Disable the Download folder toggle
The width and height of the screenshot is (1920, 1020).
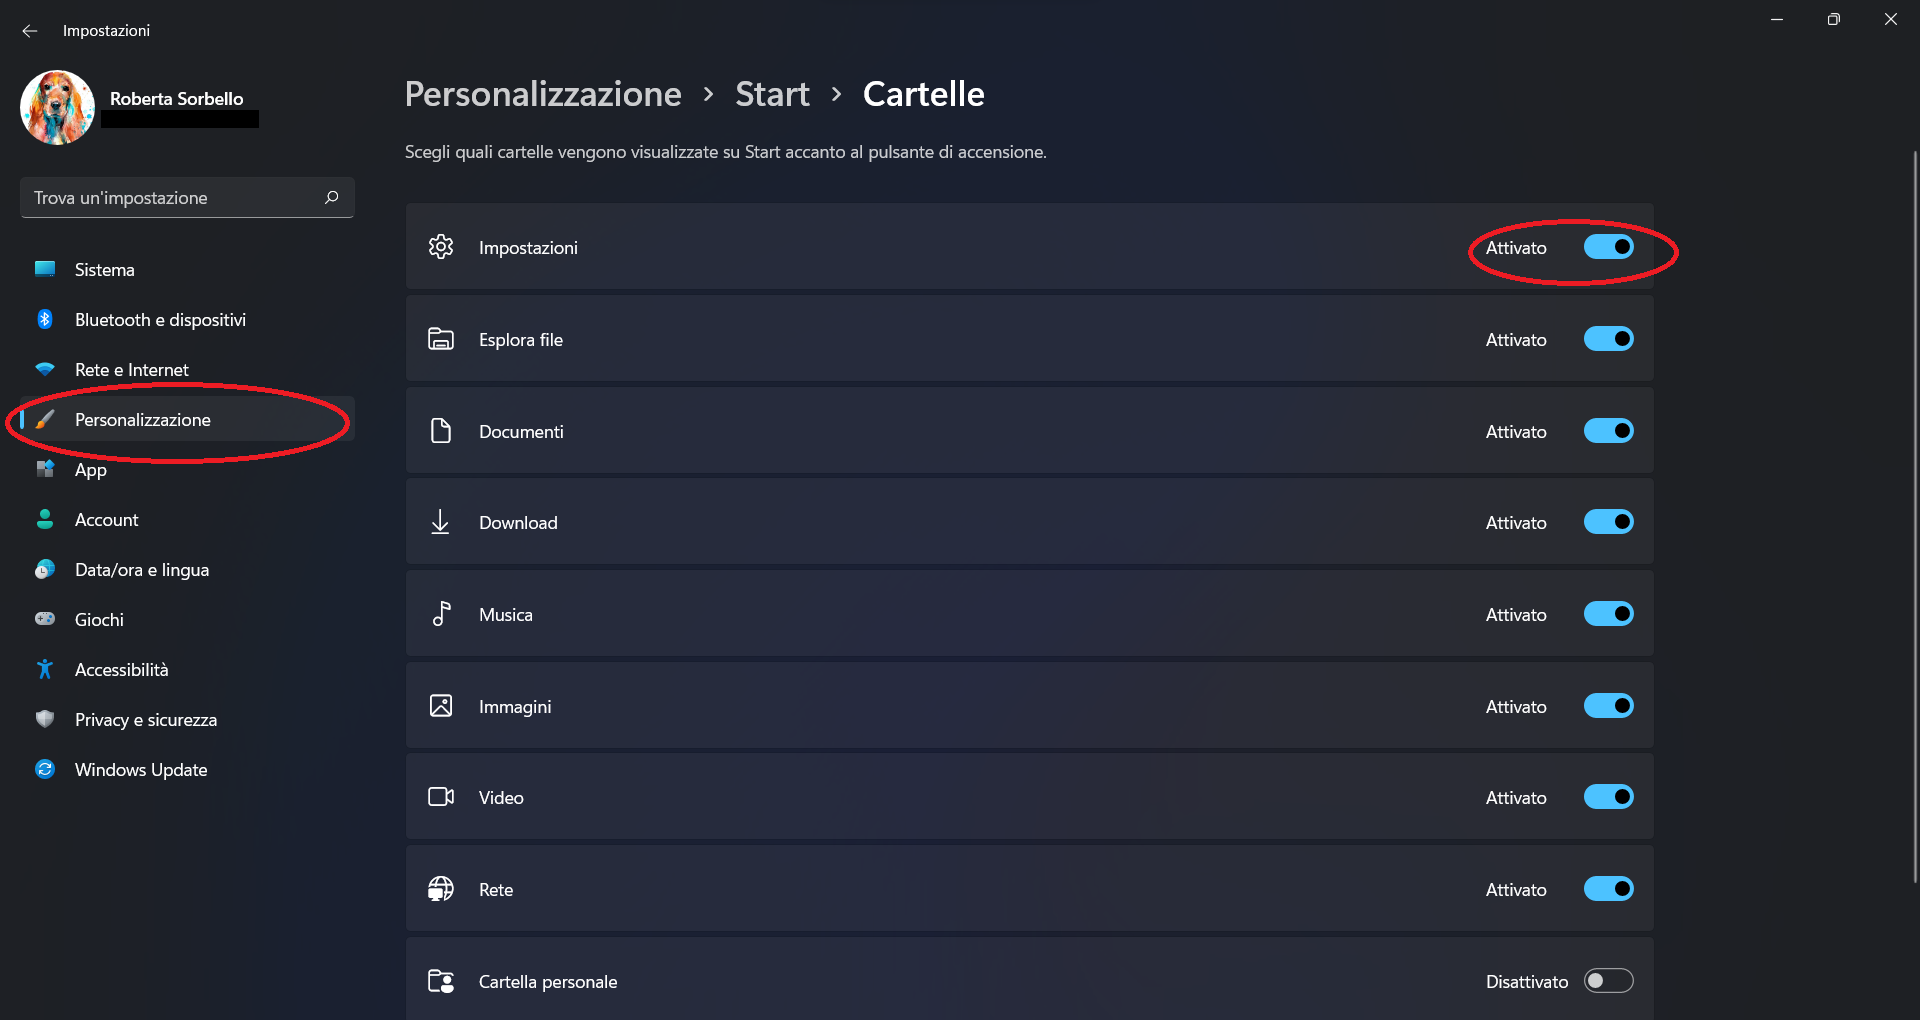pyautogui.click(x=1608, y=522)
